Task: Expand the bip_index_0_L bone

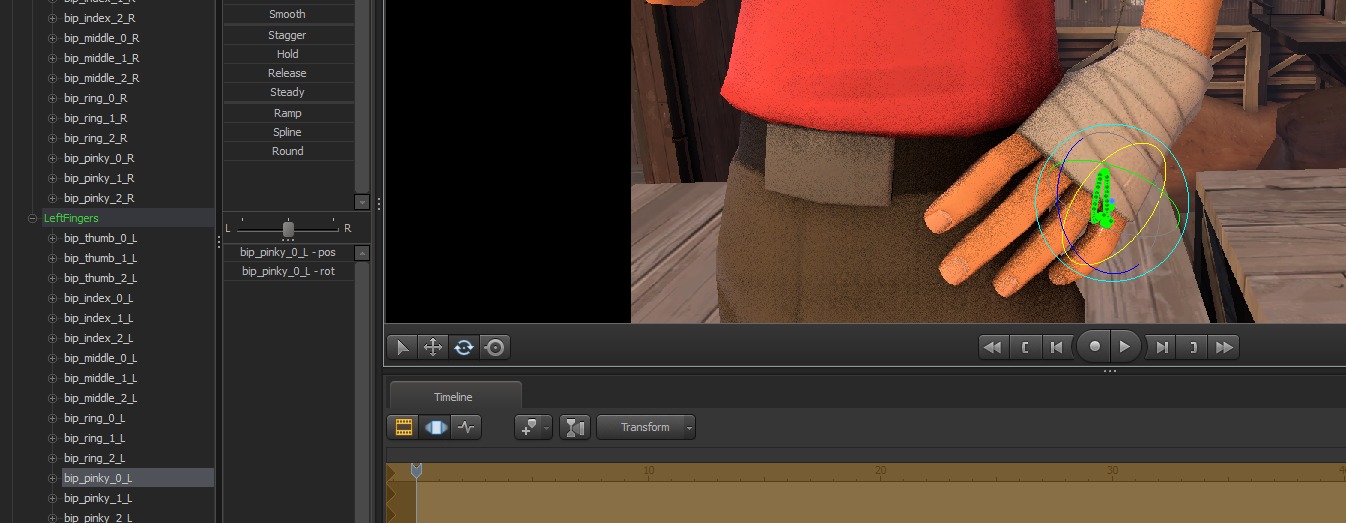Action: 53,298
